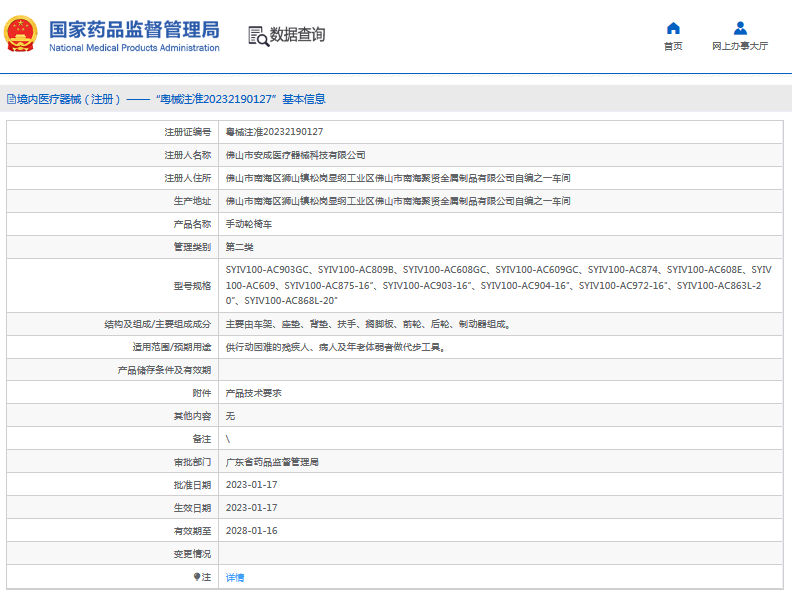Click the 适用范围 intended use description
Viewport: 792px width, 594px height.
pyautogui.click(x=336, y=347)
